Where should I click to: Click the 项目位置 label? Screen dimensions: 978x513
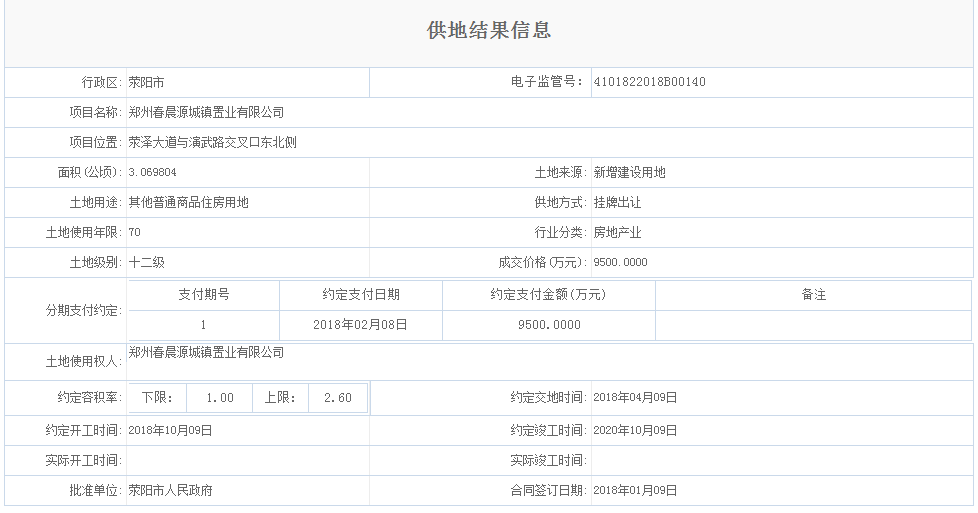[x=95, y=142]
